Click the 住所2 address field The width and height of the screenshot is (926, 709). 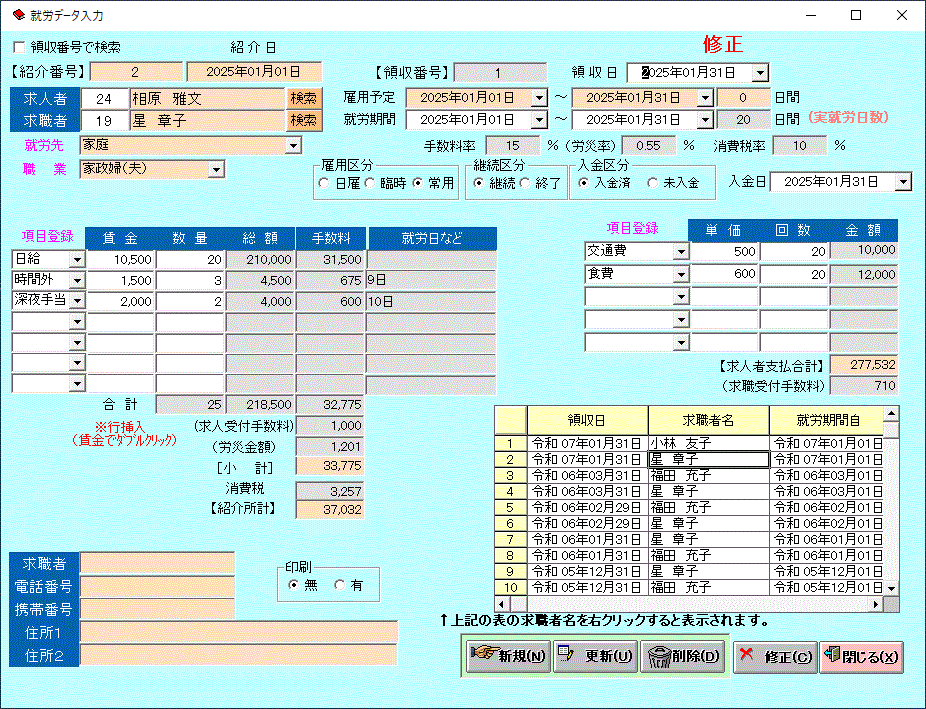pyautogui.click(x=239, y=655)
